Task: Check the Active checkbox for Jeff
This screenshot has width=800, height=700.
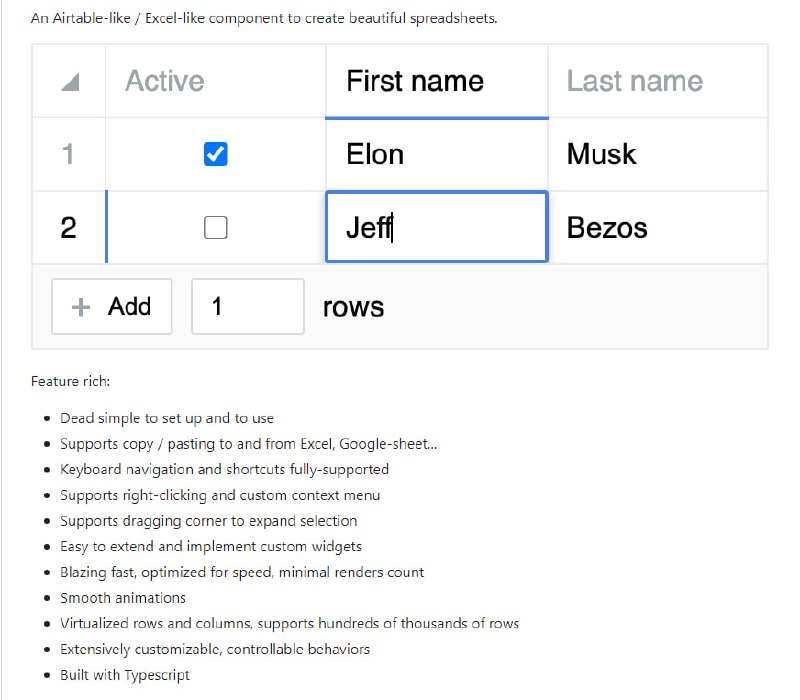Action: tap(215, 228)
